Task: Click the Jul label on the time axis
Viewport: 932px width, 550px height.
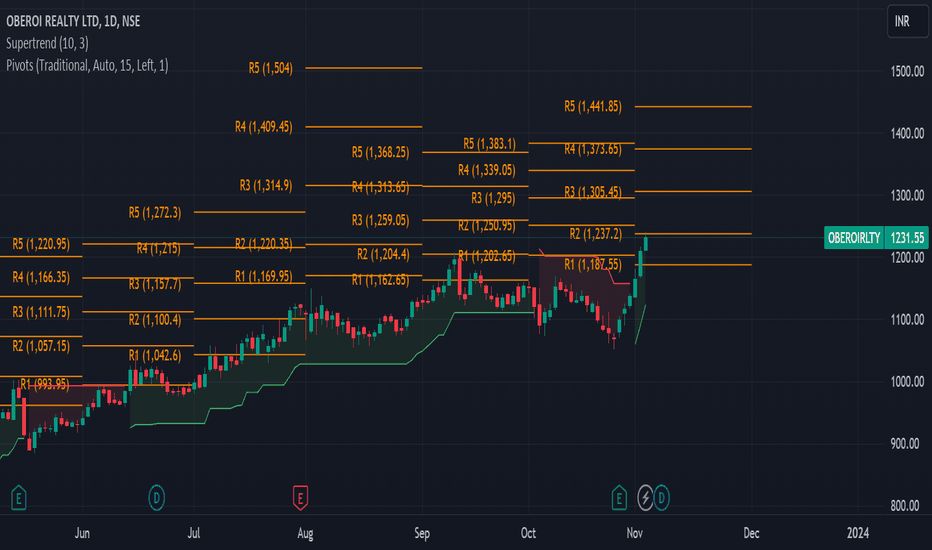Action: [194, 533]
